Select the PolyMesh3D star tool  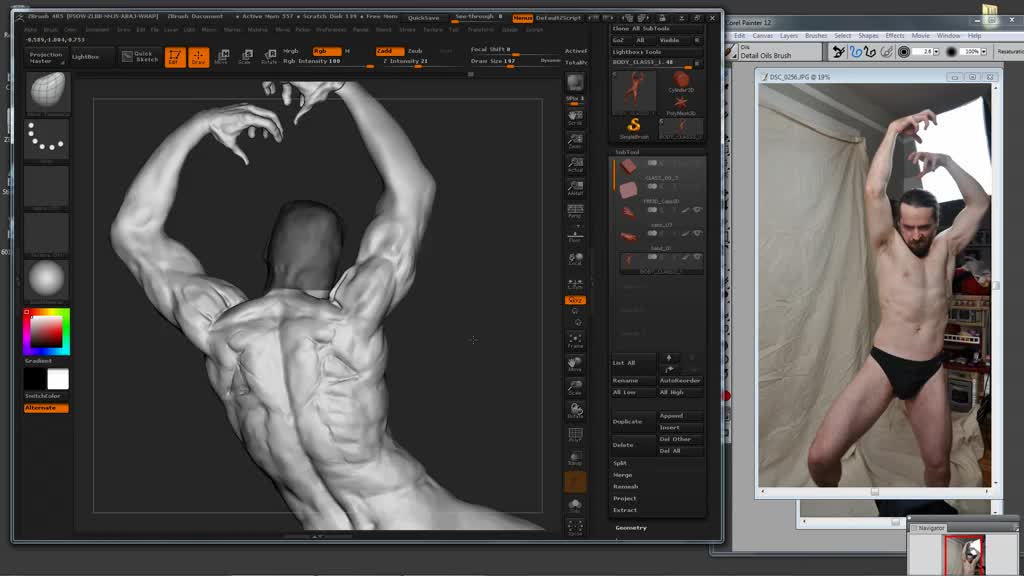(681, 104)
